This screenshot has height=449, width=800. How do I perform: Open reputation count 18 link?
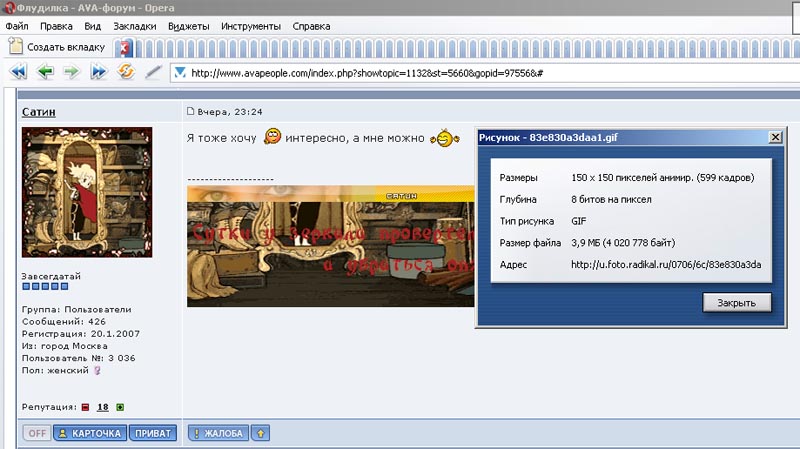(103, 407)
